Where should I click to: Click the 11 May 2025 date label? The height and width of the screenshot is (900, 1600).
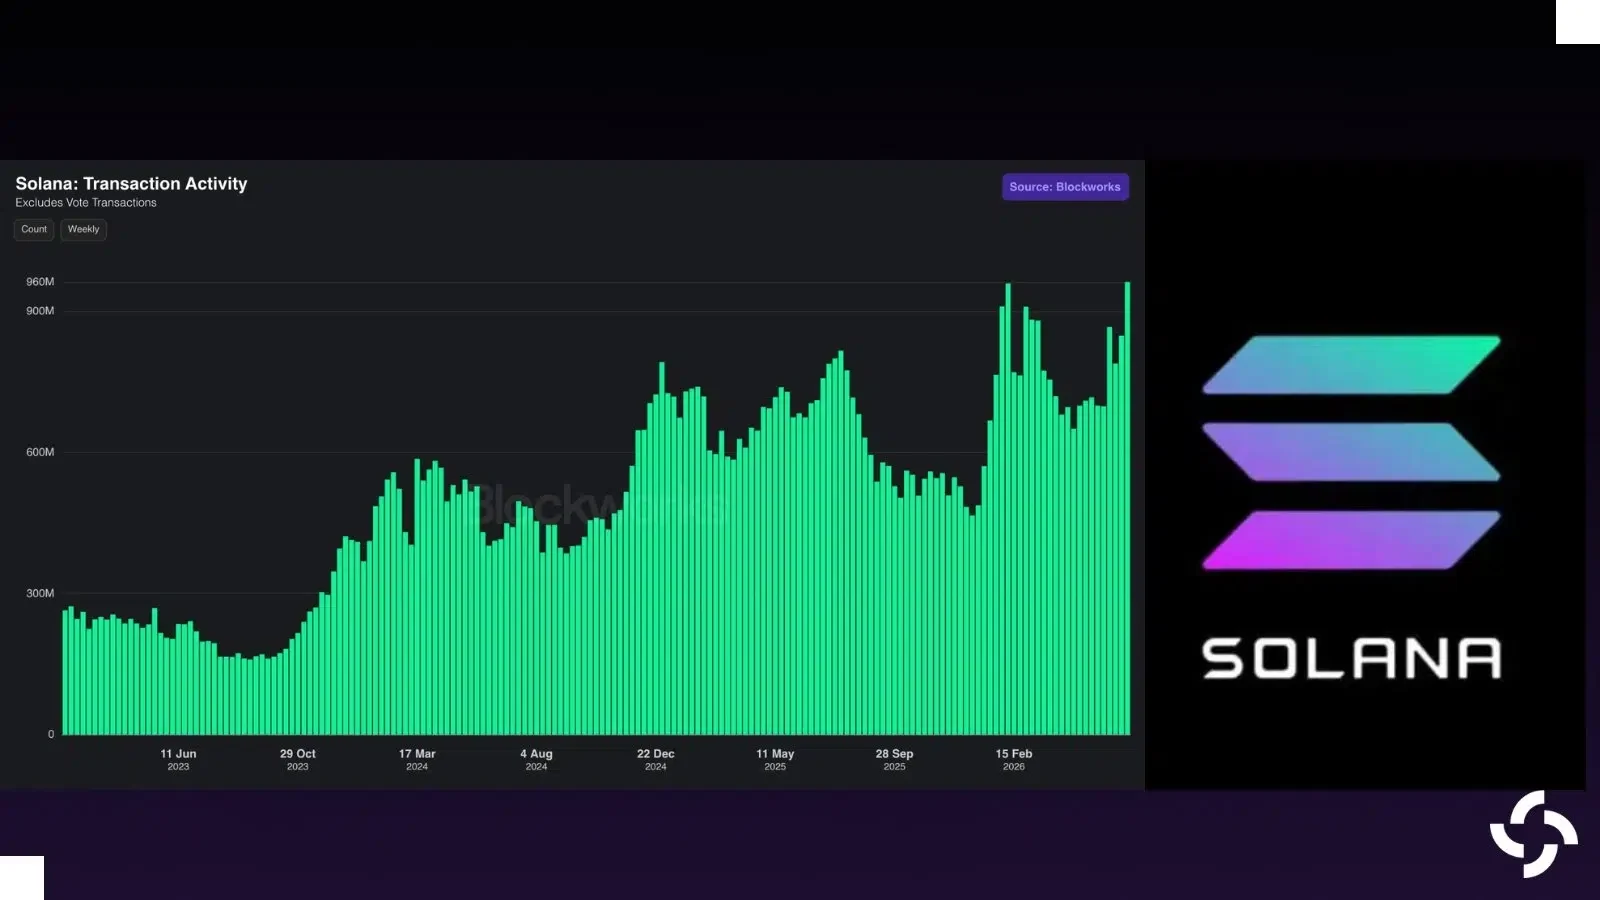click(775, 760)
